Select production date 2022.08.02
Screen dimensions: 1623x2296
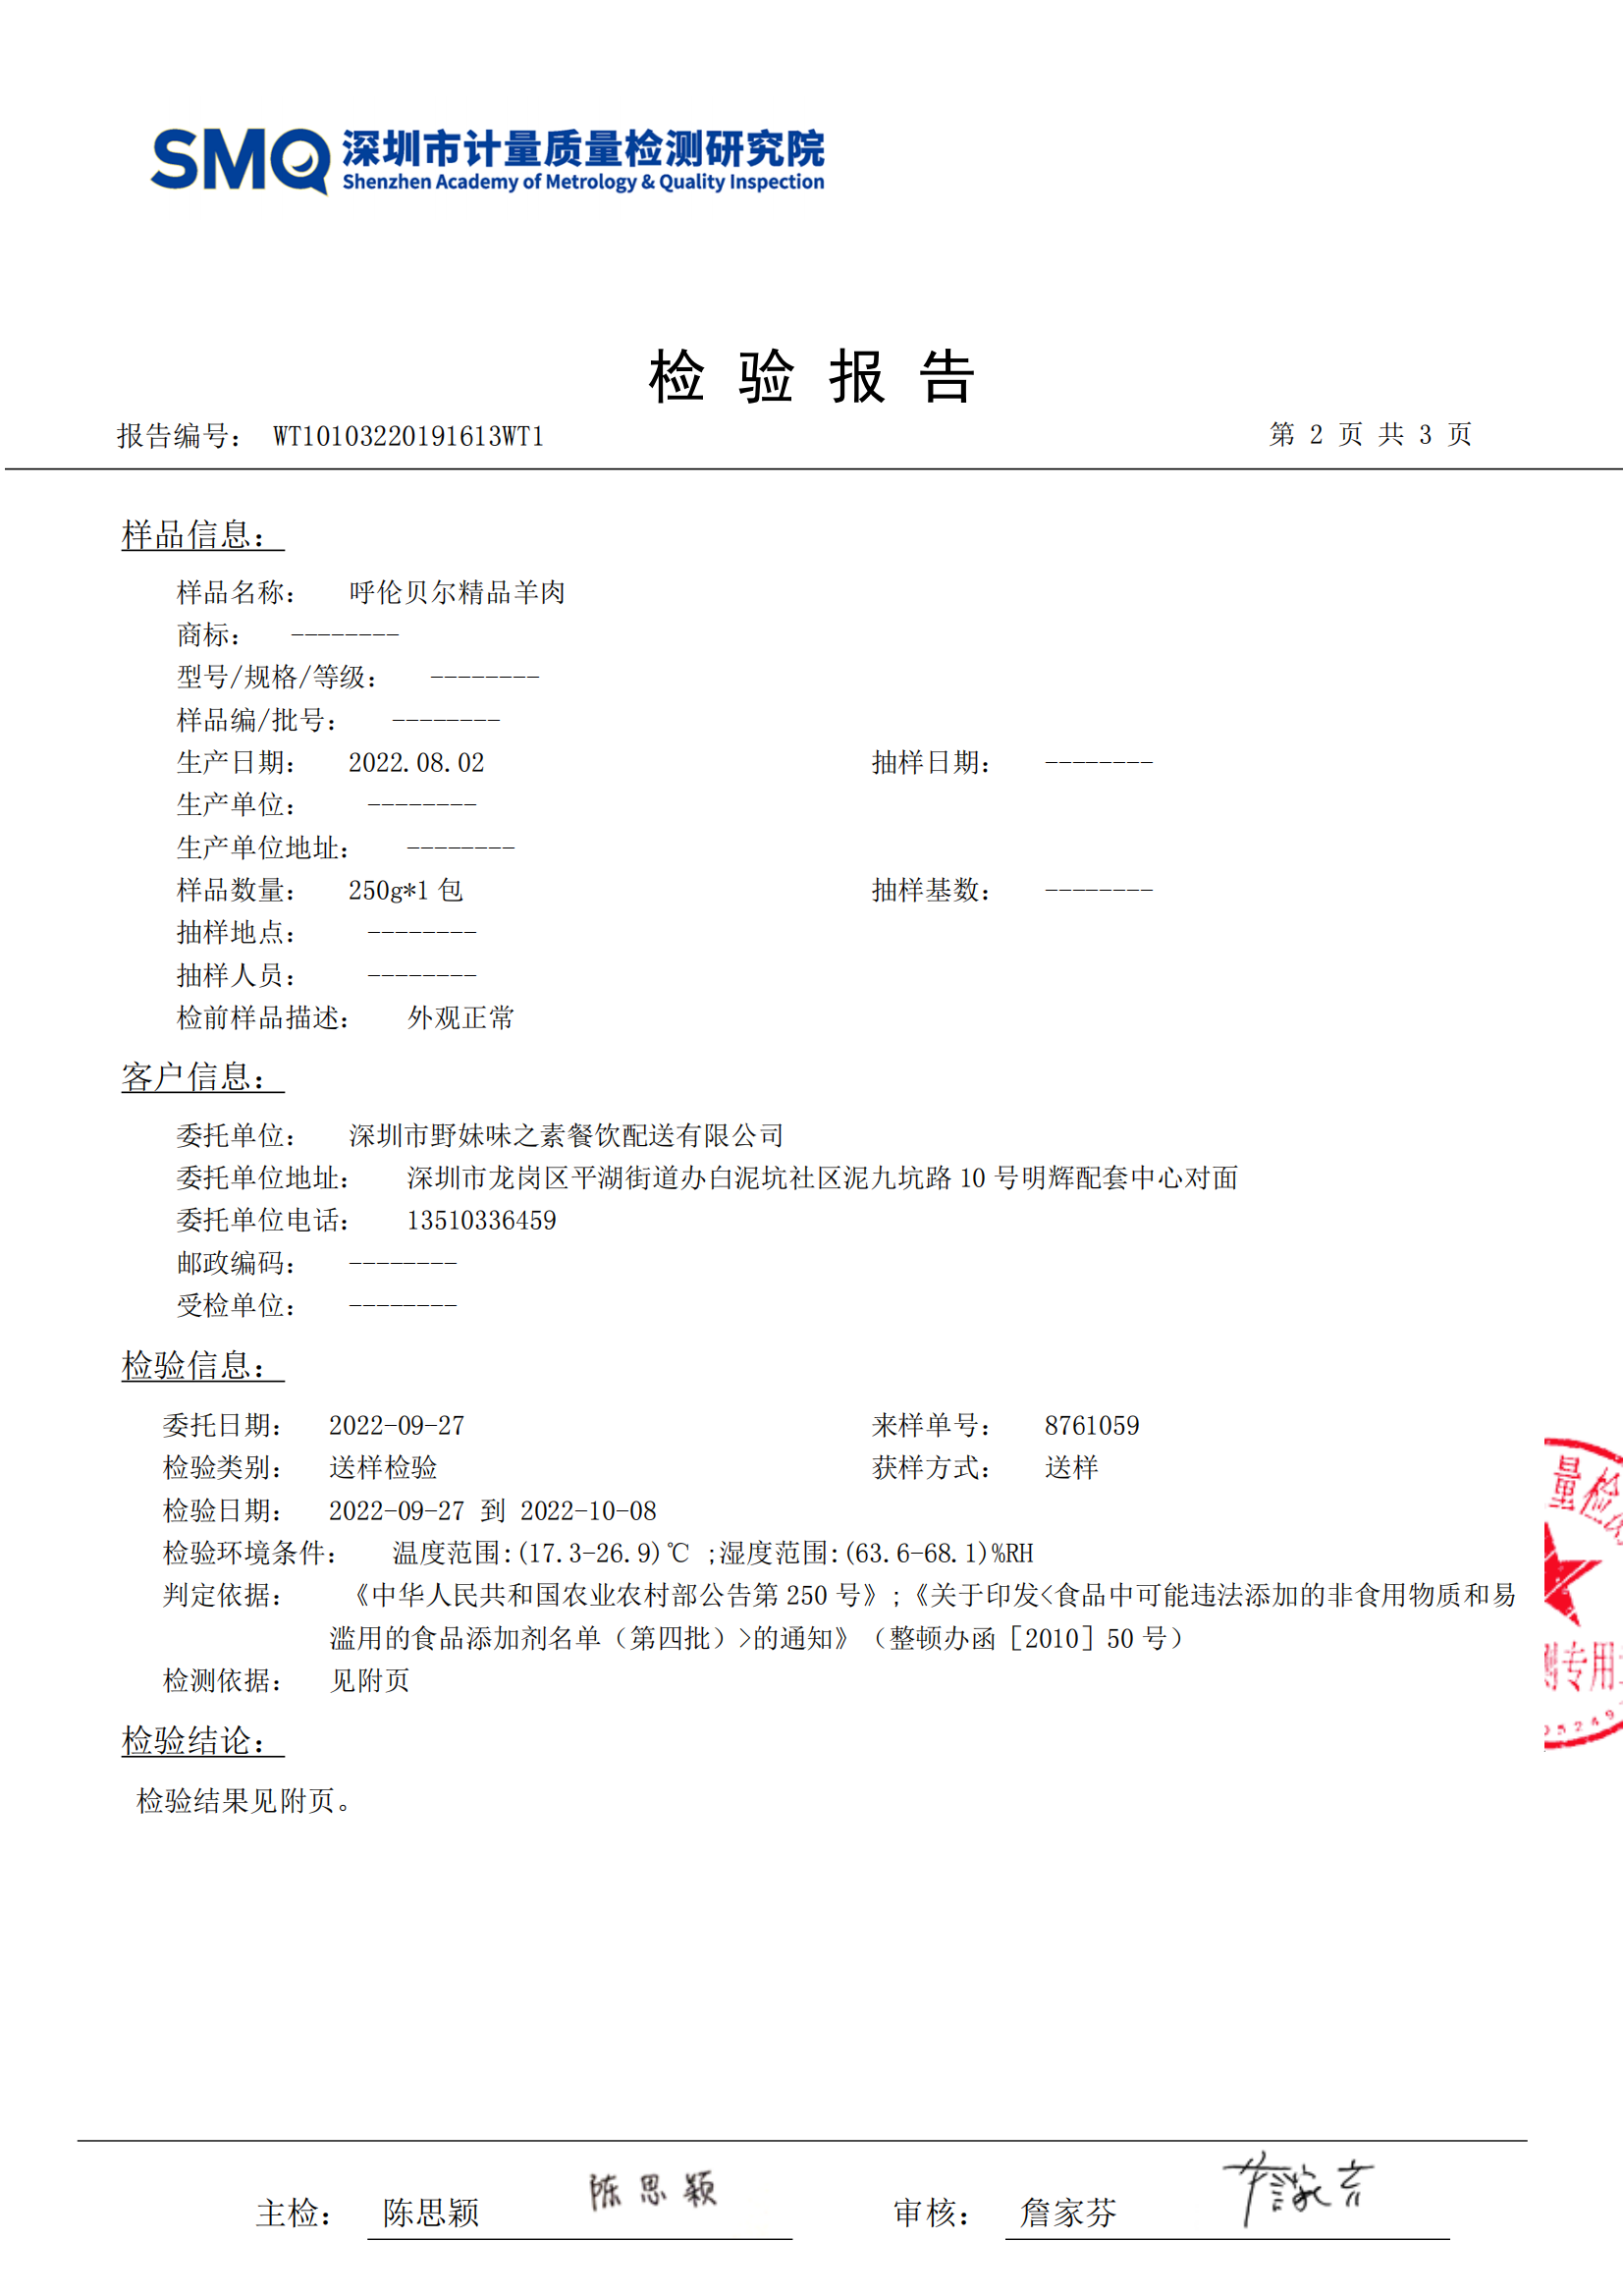click(x=416, y=763)
